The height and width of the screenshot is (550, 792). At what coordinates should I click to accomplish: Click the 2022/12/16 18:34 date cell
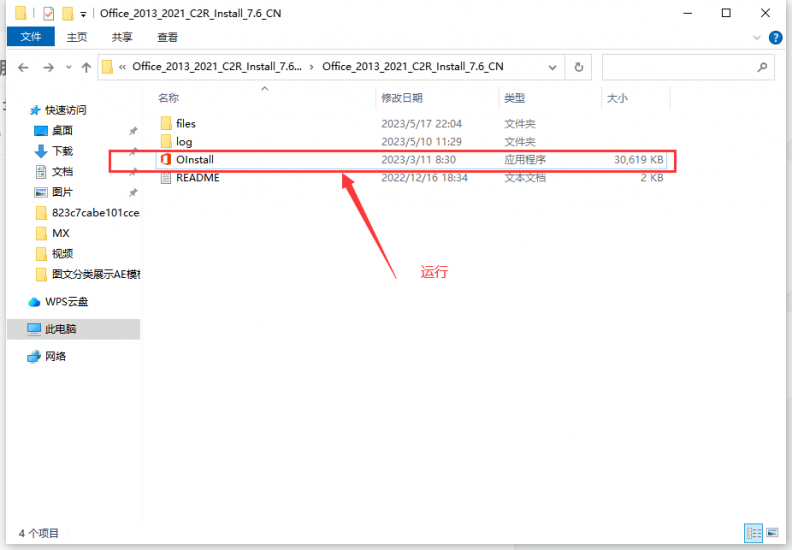coord(424,178)
